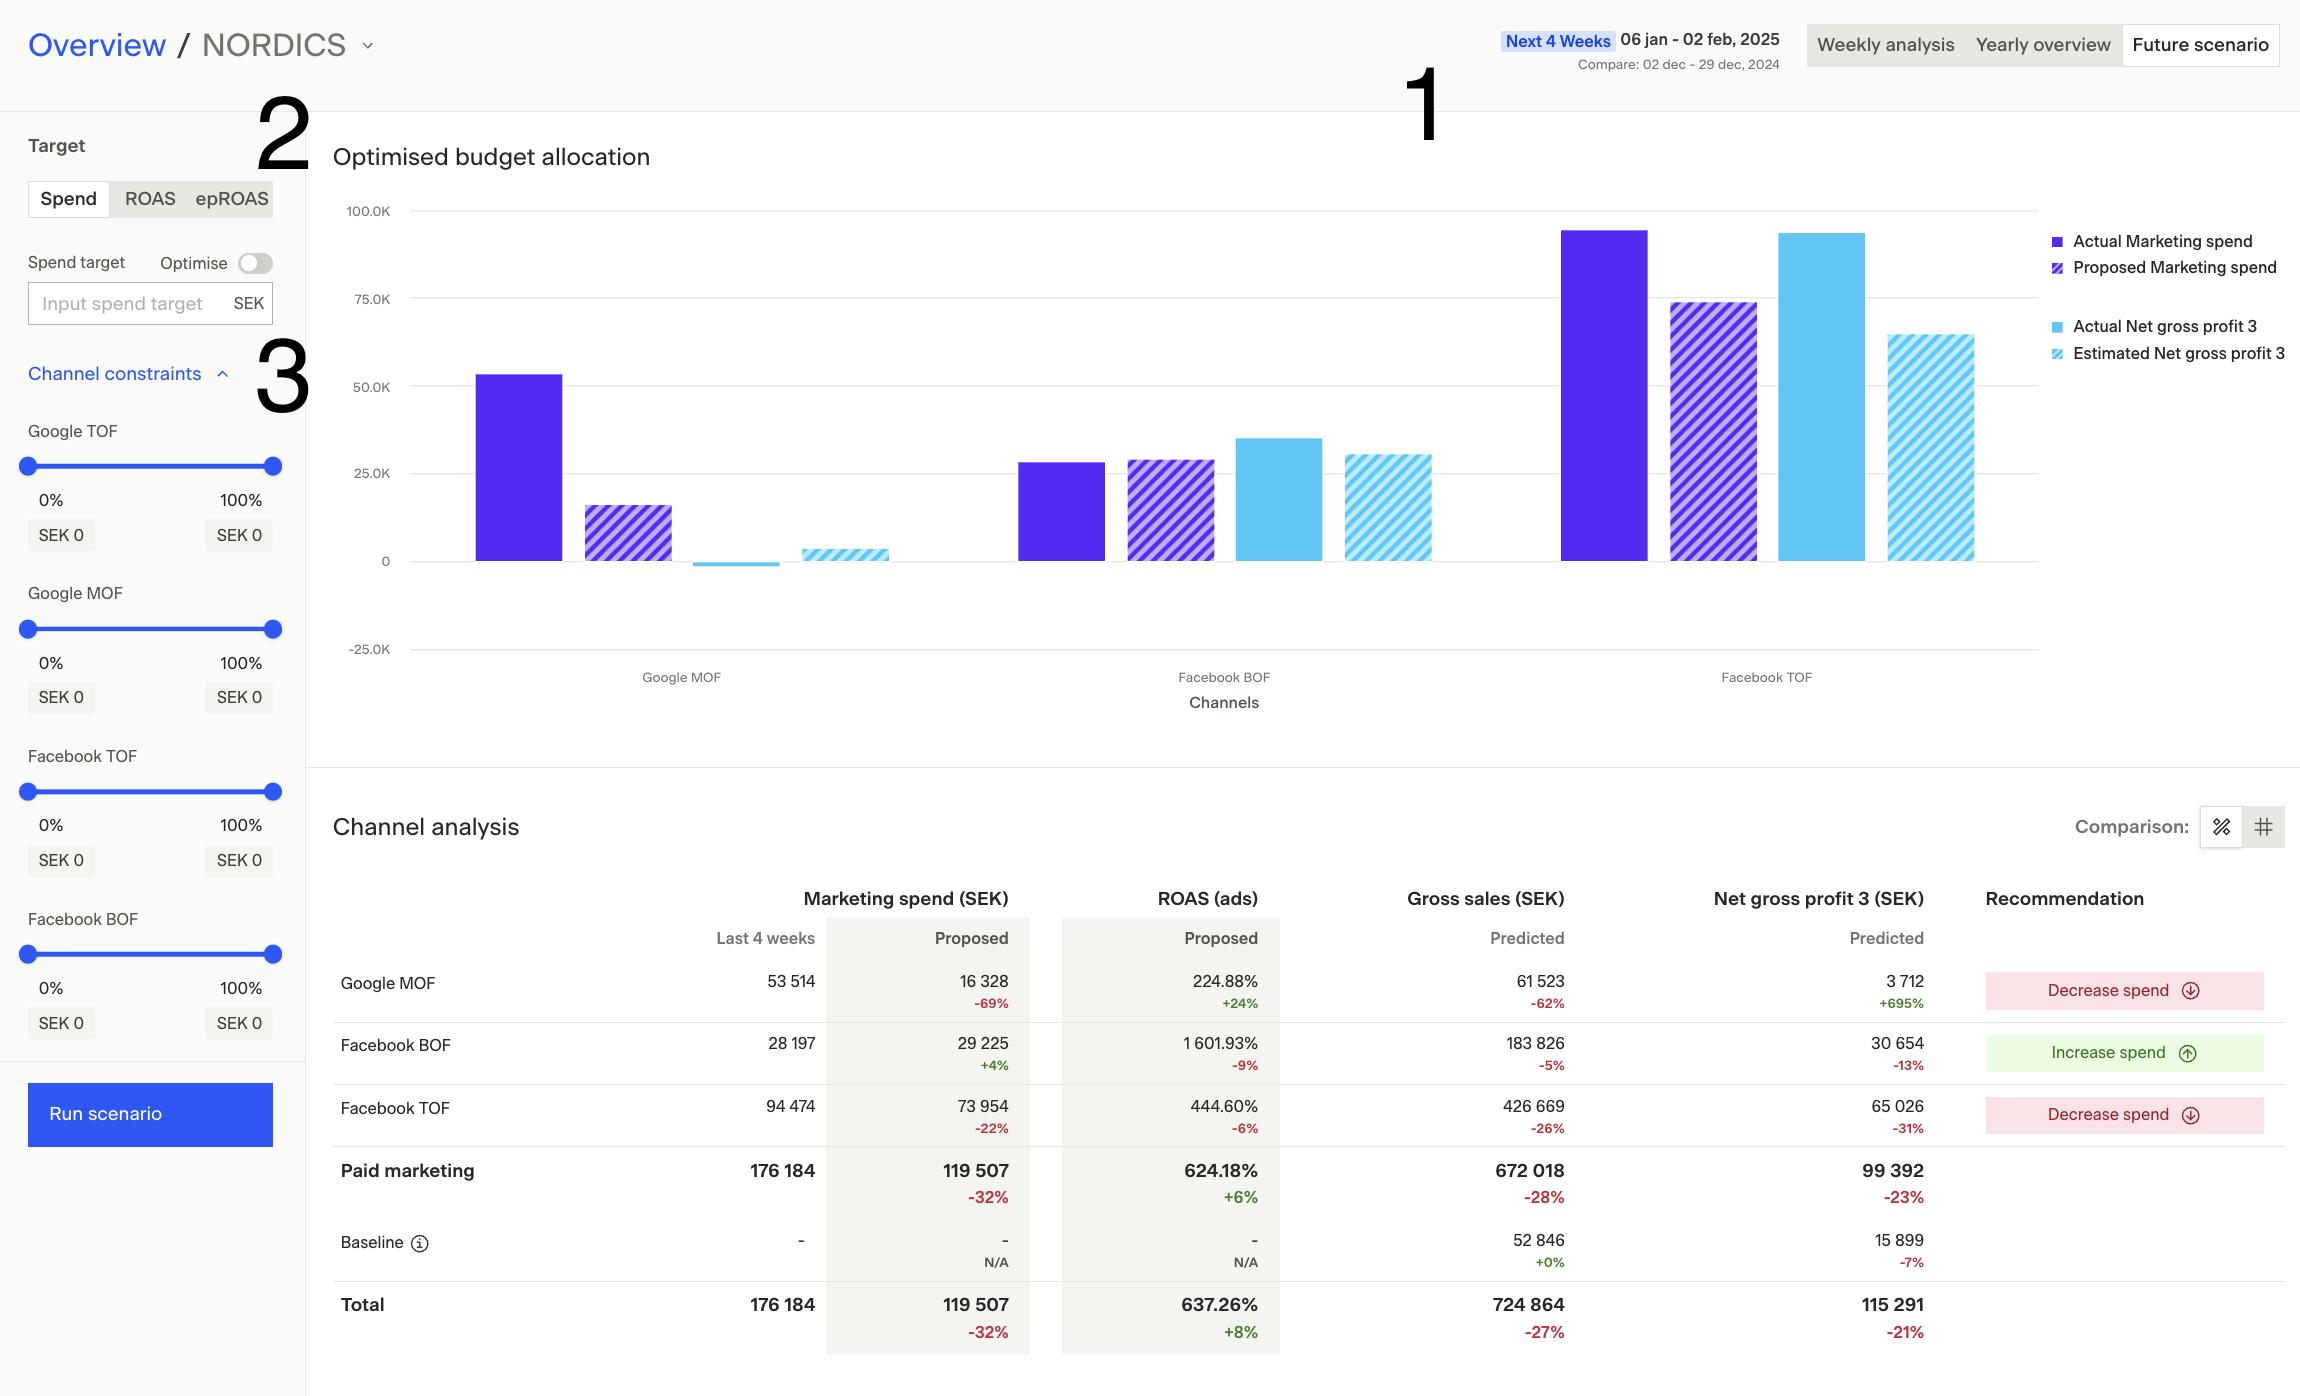The width and height of the screenshot is (2300, 1396).
Task: Click down arrow in Google MOF recommendation
Action: coord(2190,991)
